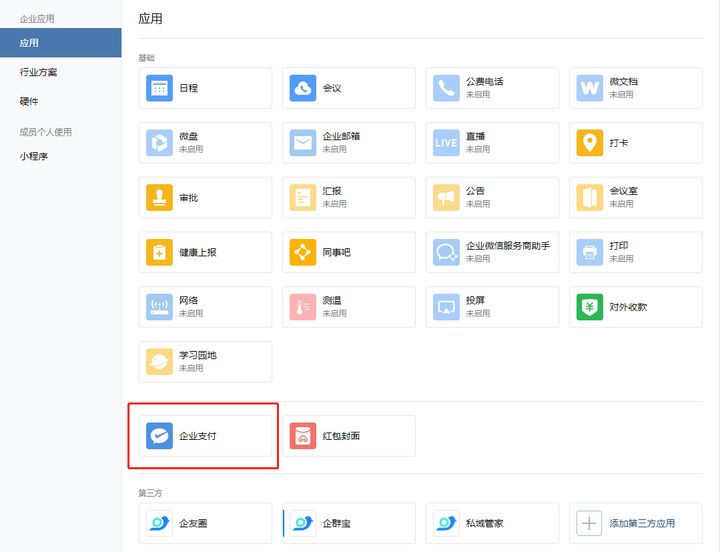Image resolution: width=720 pixels, height=552 pixels.
Task: Open the 红包封面 red envelope icon
Action: [303, 436]
